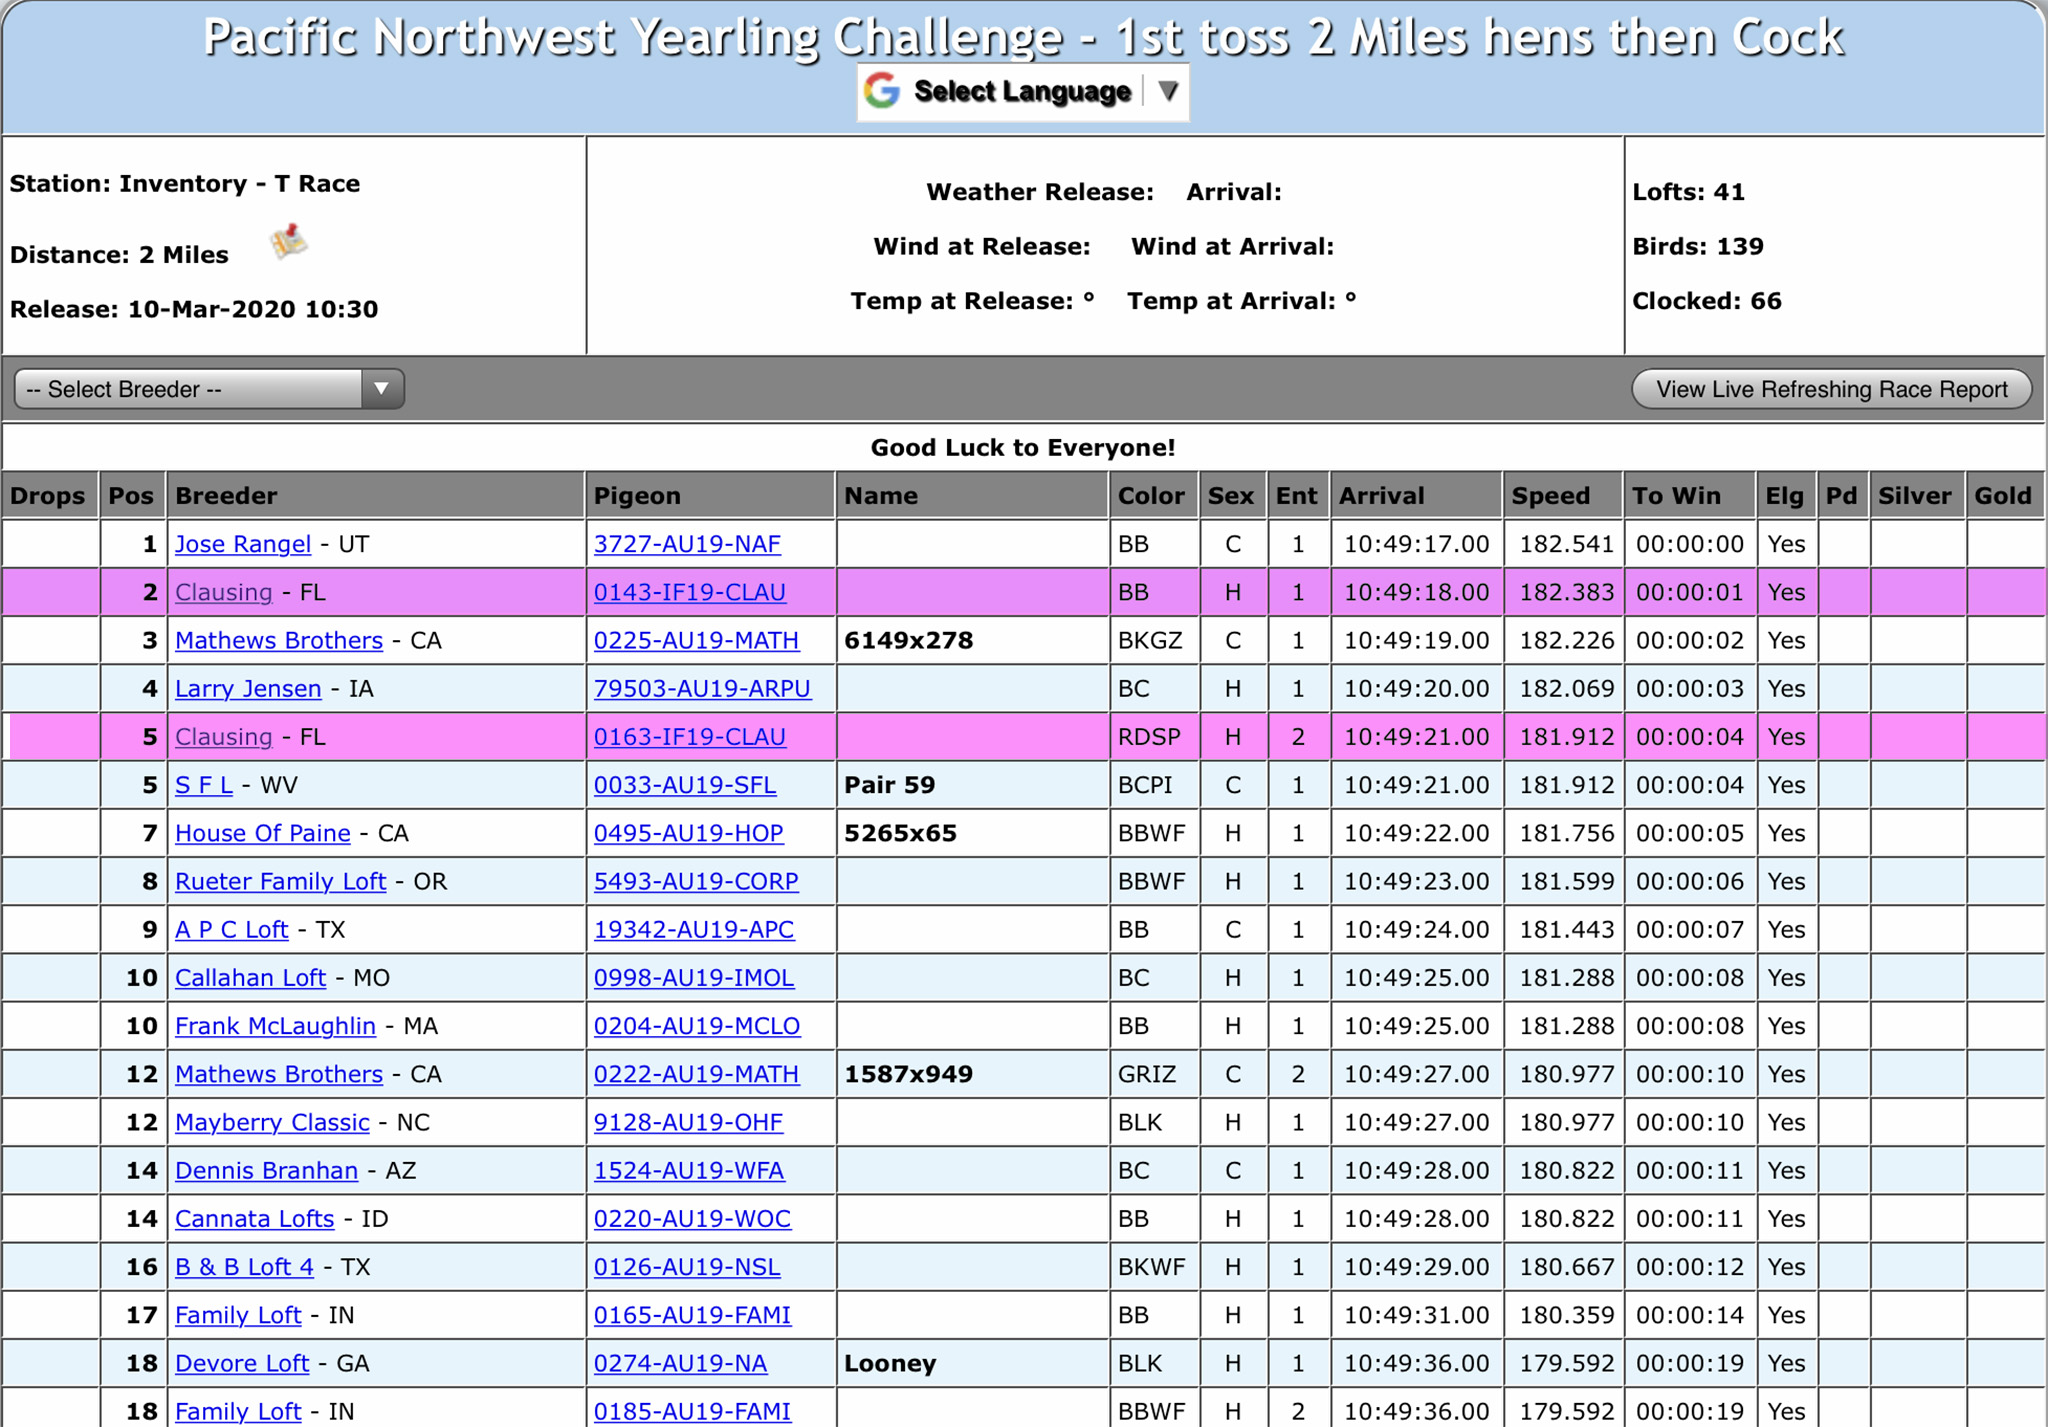This screenshot has height=1427, width=2048.
Task: Open the Select Breeder dropdown
Action: (209, 389)
